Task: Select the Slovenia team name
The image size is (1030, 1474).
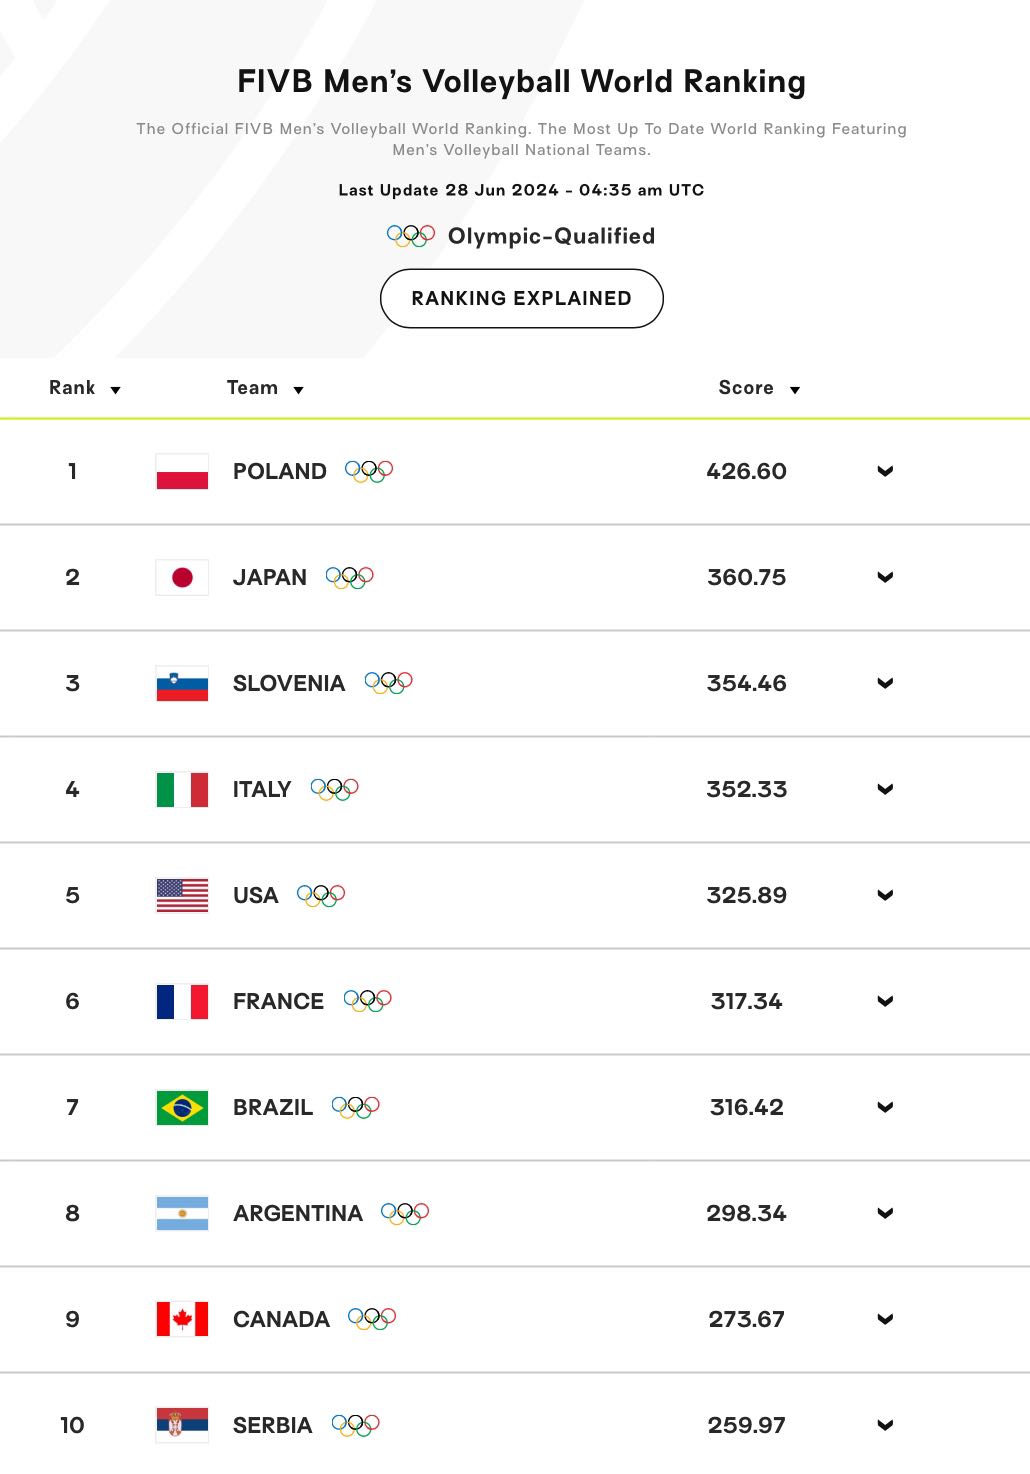Action: [x=289, y=684]
